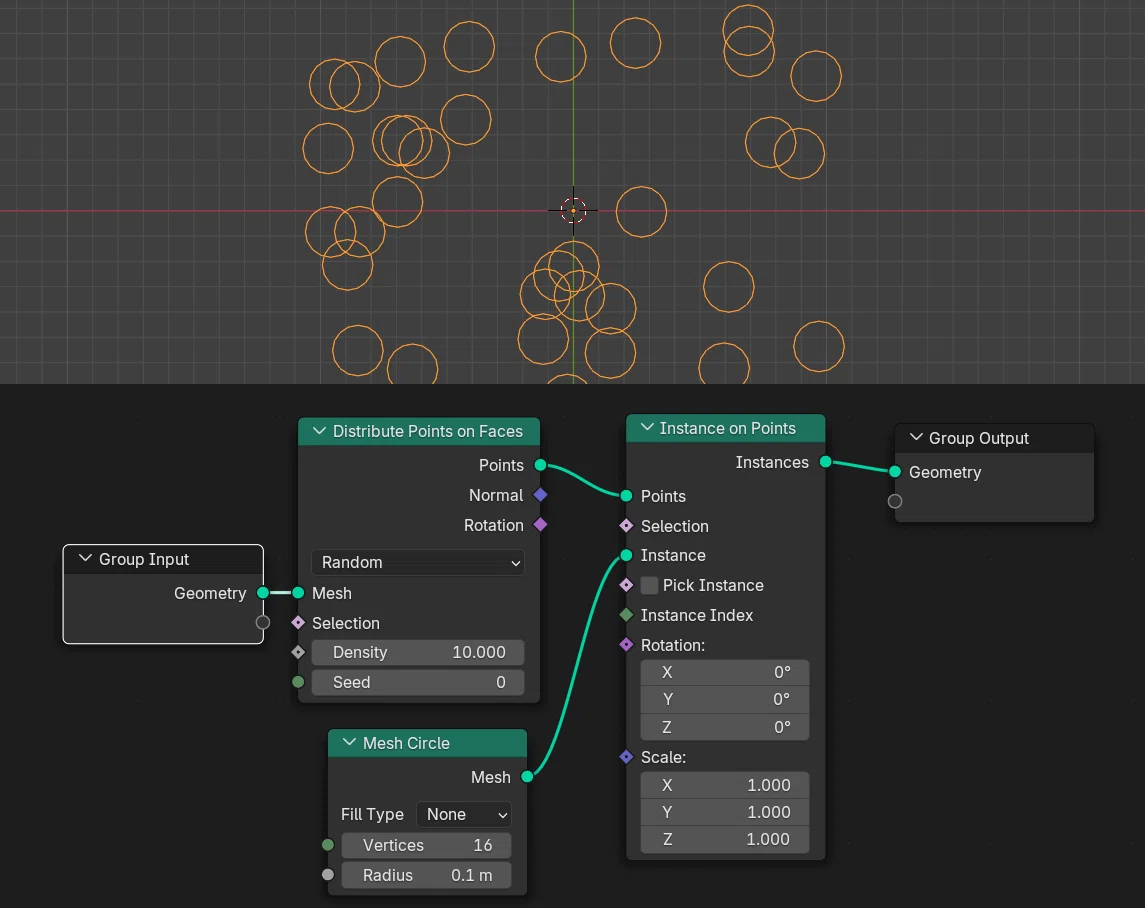Screen dimensions: 1145x908
Task: Click the Rotation Z 0° field
Action: pos(724,727)
